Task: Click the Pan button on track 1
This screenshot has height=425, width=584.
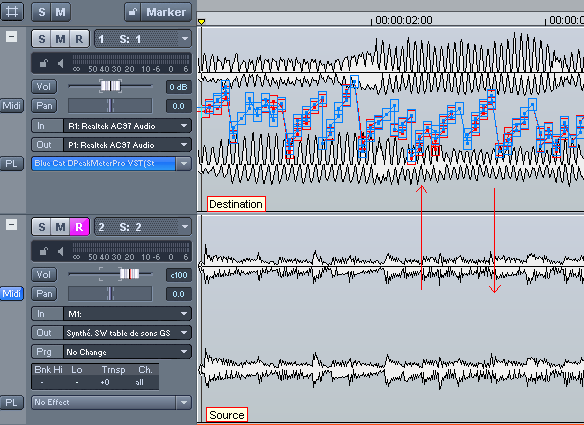Action: click(x=44, y=105)
